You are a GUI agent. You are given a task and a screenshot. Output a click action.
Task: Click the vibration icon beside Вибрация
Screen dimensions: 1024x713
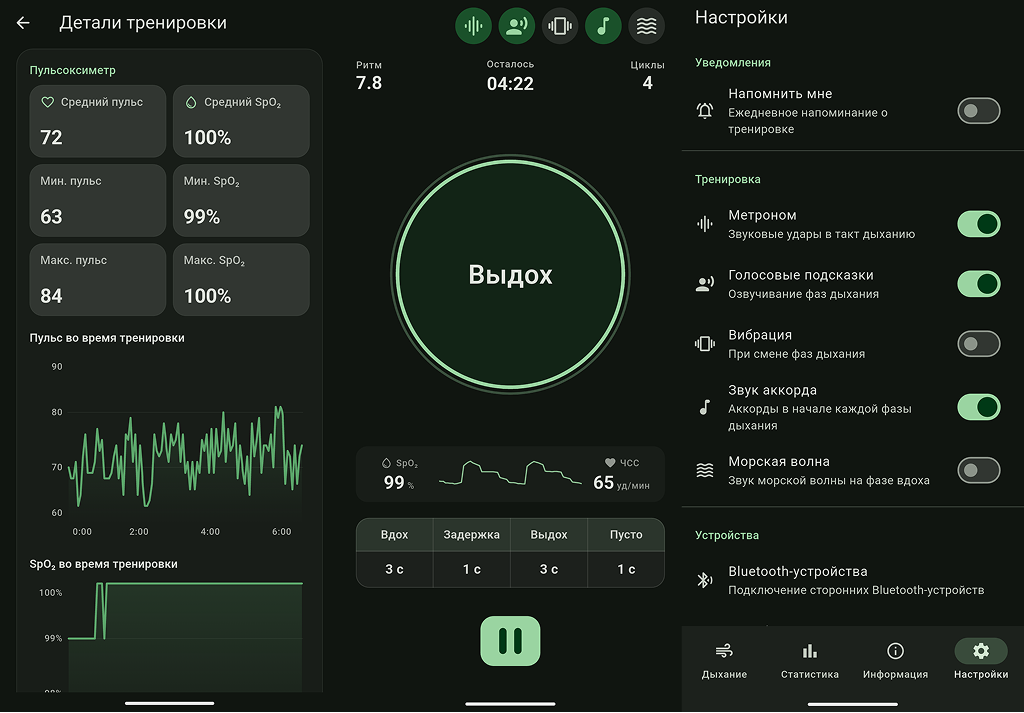[x=705, y=343]
